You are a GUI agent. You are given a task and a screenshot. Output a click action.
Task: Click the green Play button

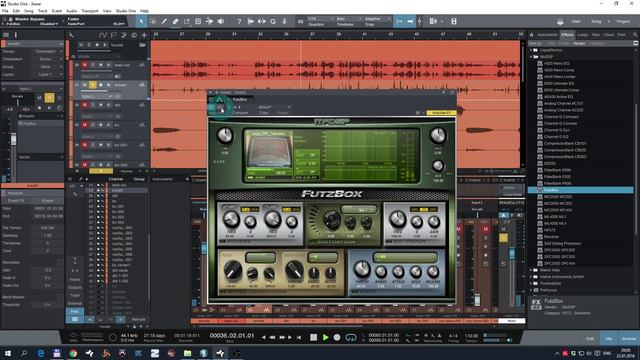point(325,338)
